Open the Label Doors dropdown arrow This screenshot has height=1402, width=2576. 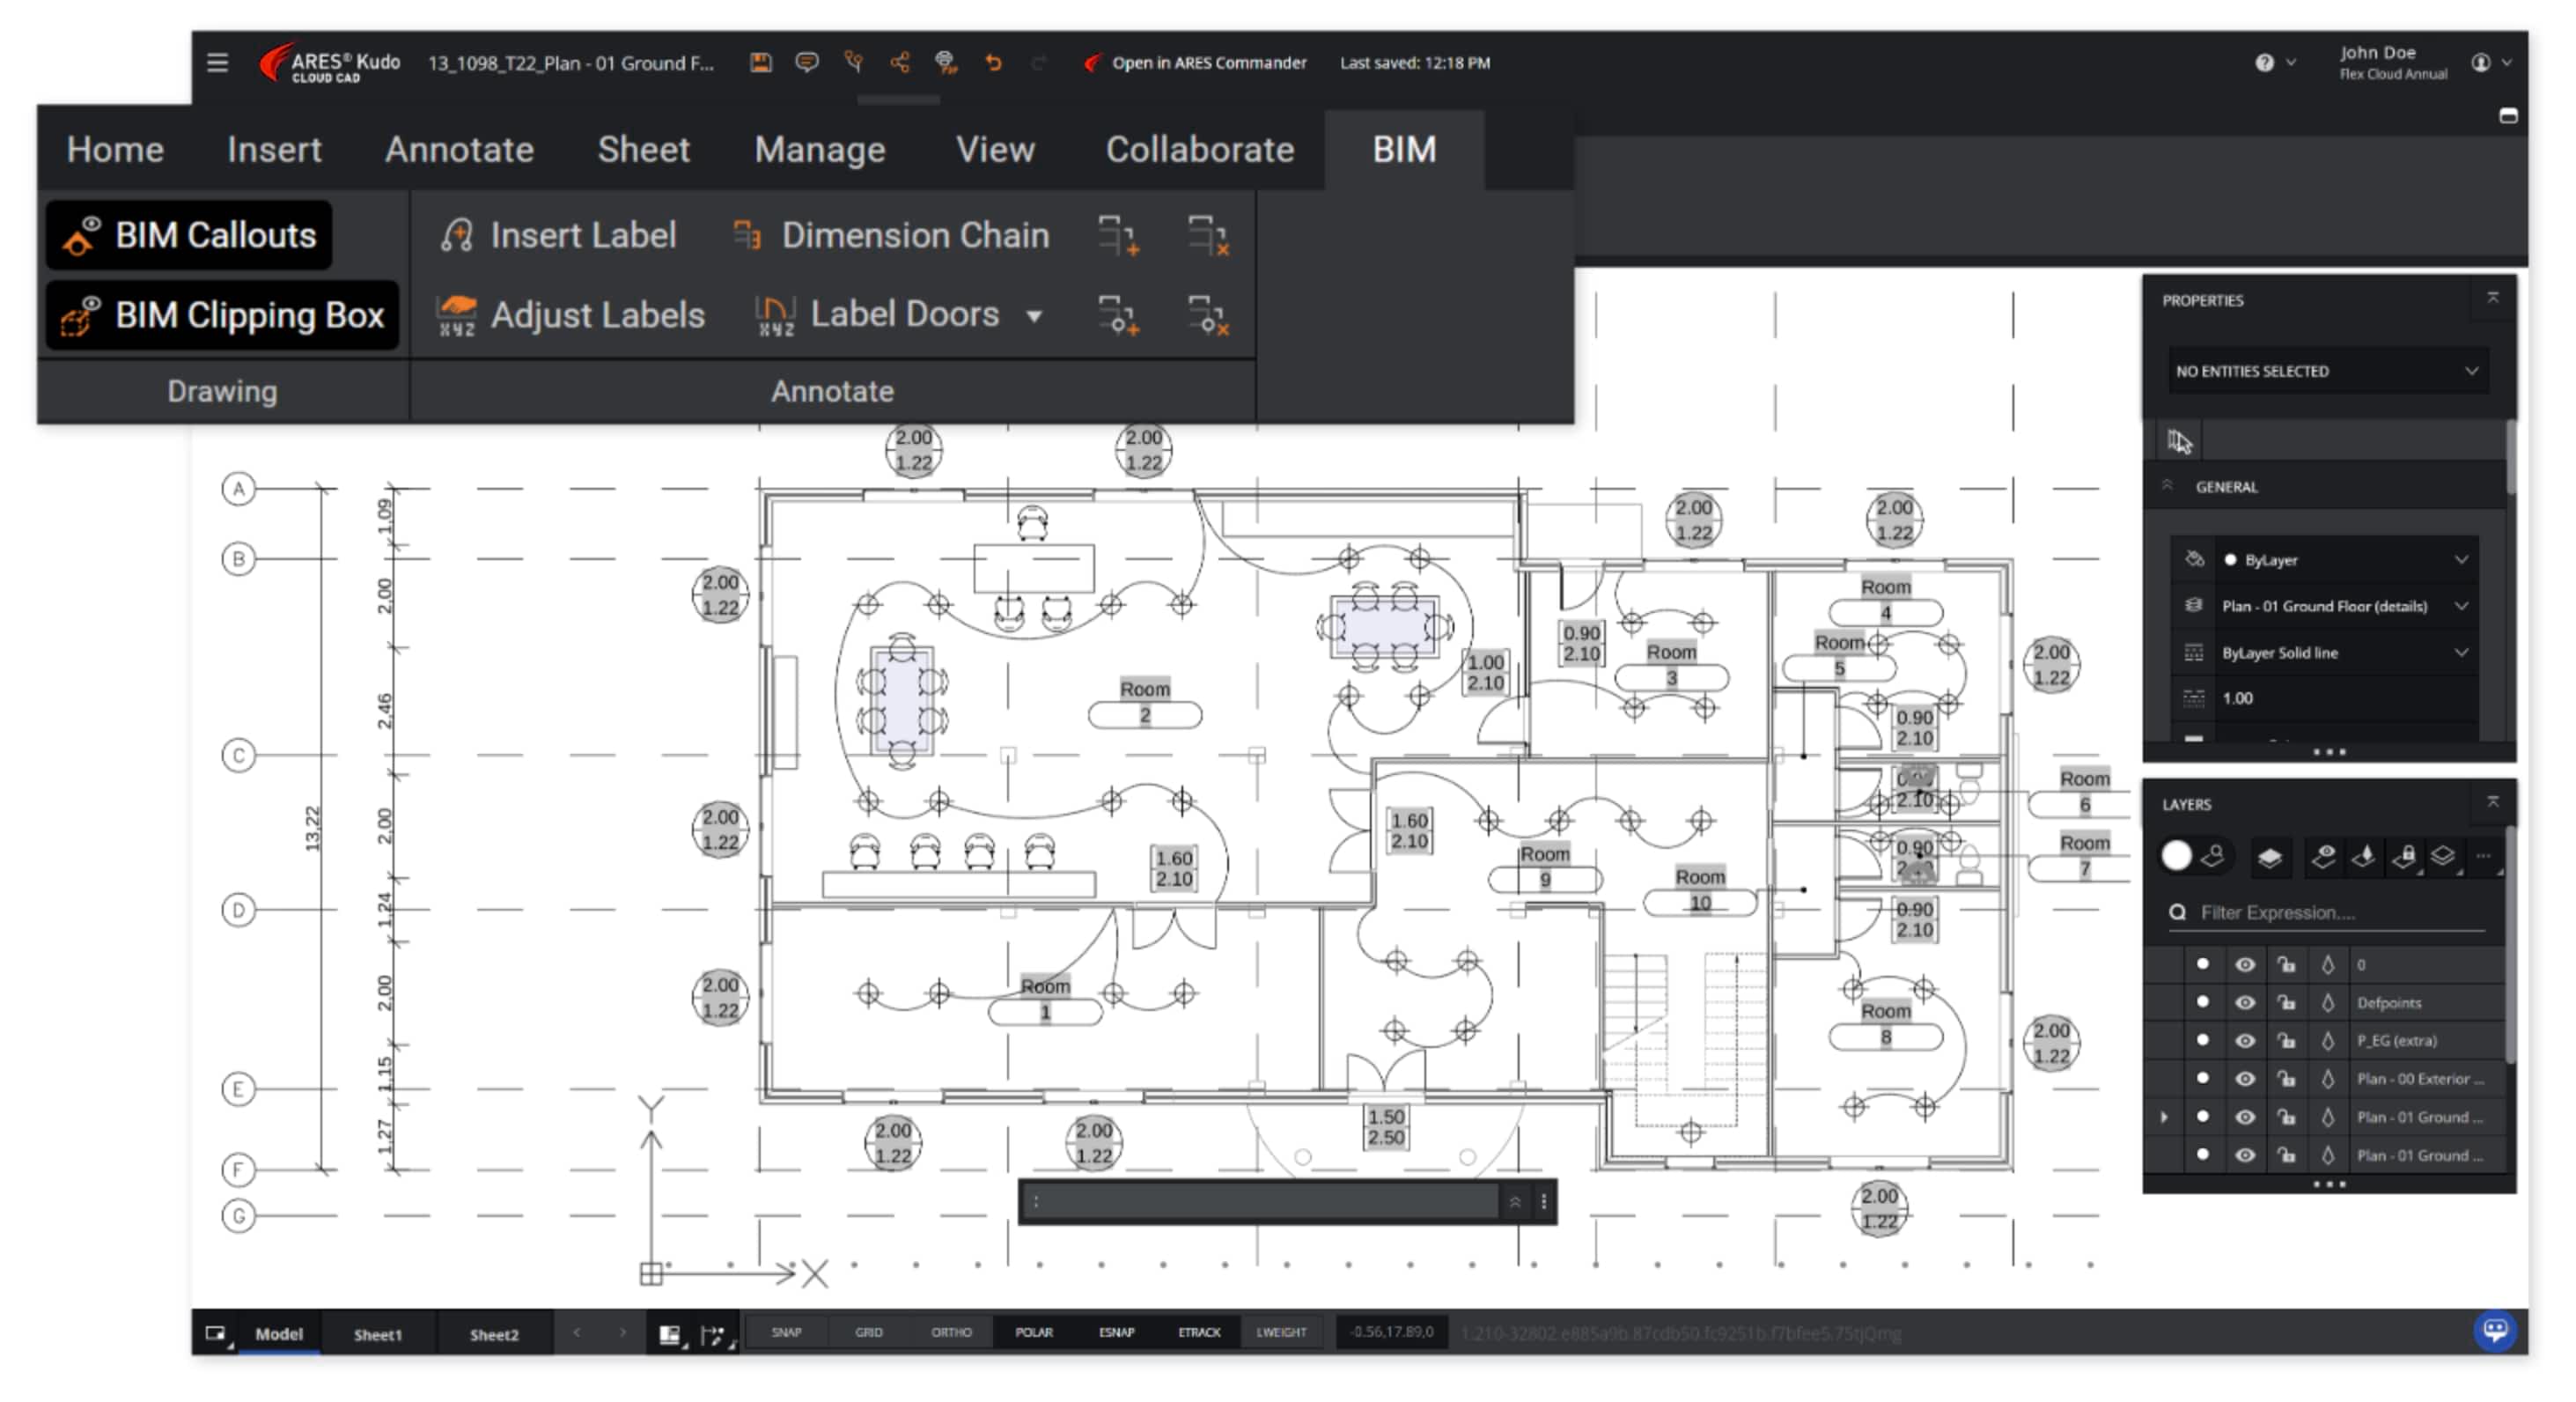1034,316
